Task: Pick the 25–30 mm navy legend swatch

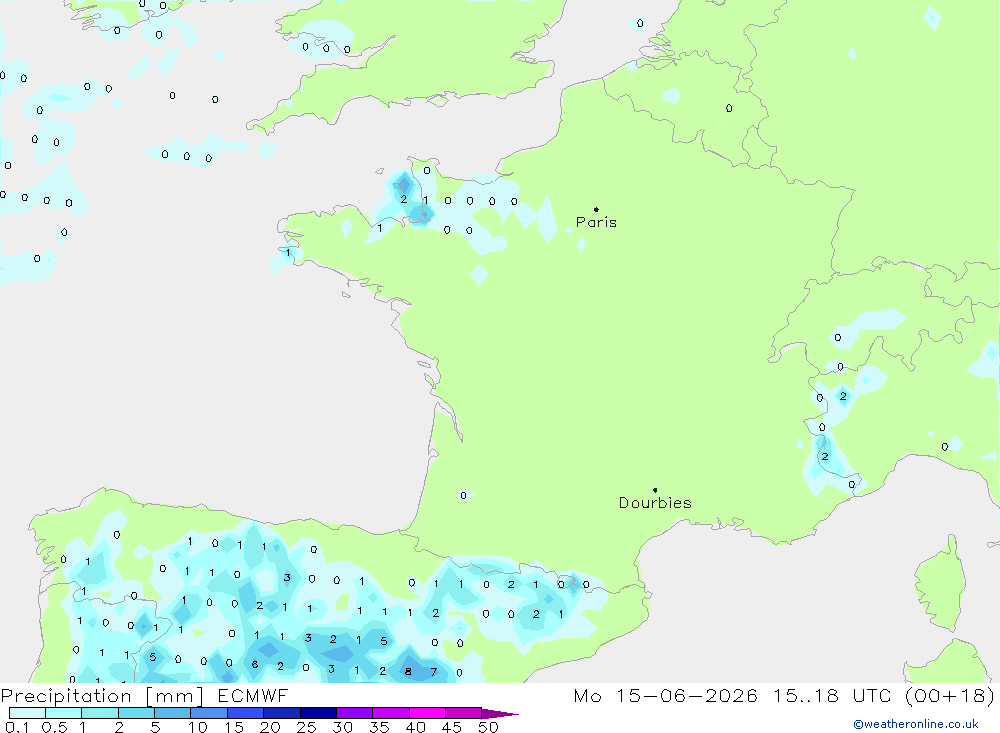Action: [318, 713]
